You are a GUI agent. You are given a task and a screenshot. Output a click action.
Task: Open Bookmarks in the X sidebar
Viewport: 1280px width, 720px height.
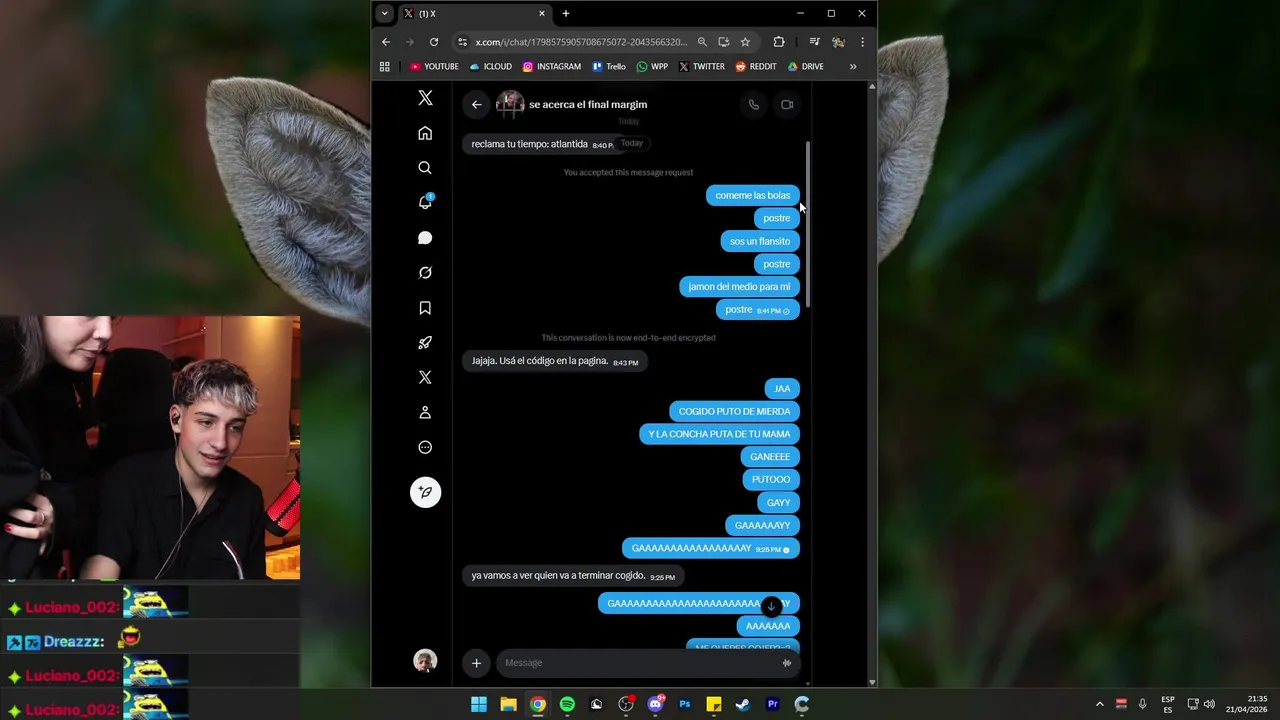(425, 308)
